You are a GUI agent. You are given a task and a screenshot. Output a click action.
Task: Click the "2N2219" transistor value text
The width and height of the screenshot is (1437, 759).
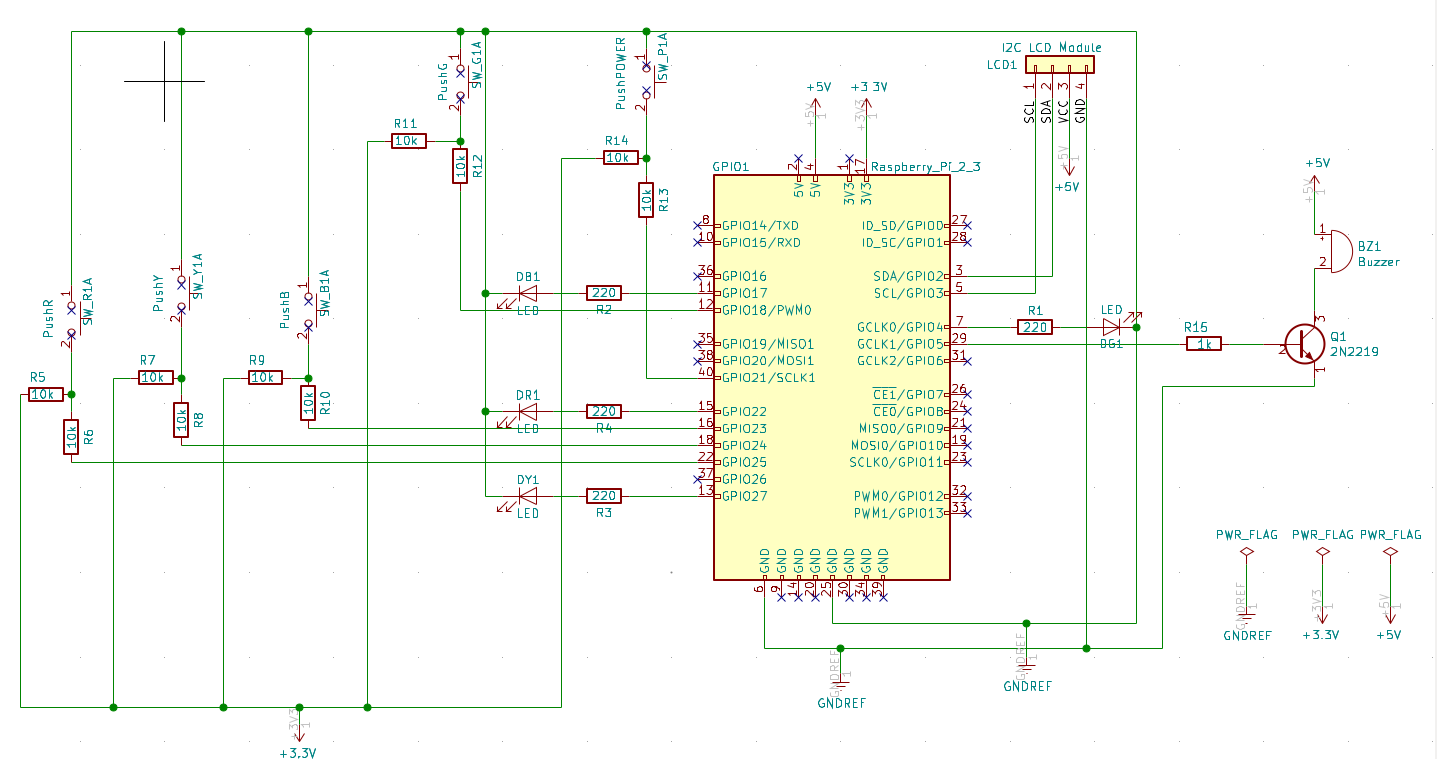[x=1353, y=353]
